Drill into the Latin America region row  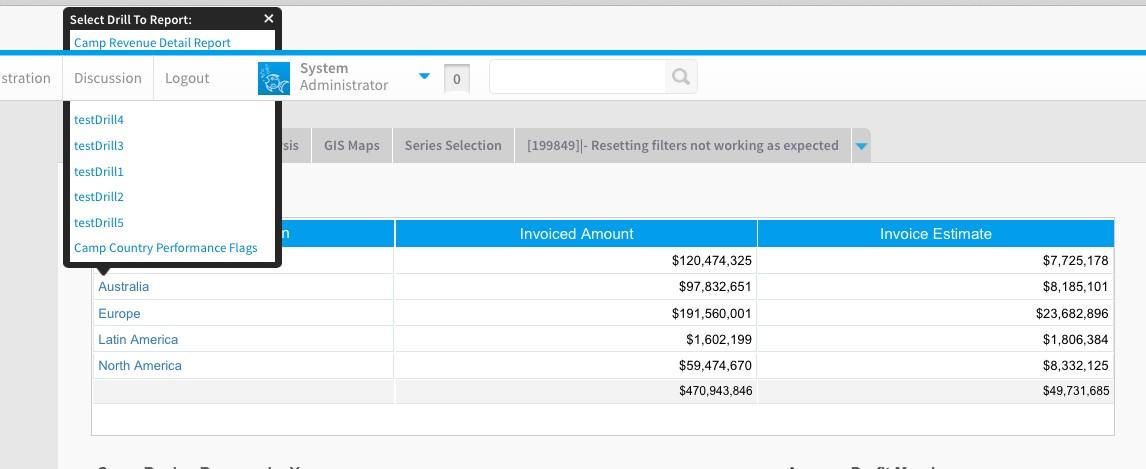(x=138, y=340)
